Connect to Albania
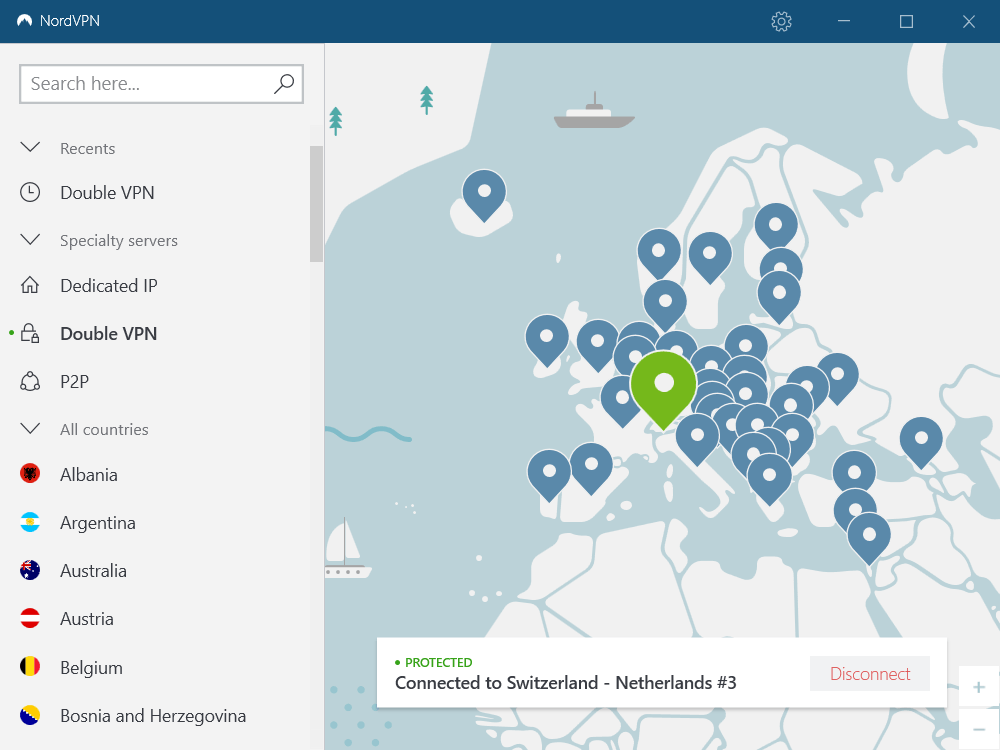The height and width of the screenshot is (750, 1000). point(89,474)
